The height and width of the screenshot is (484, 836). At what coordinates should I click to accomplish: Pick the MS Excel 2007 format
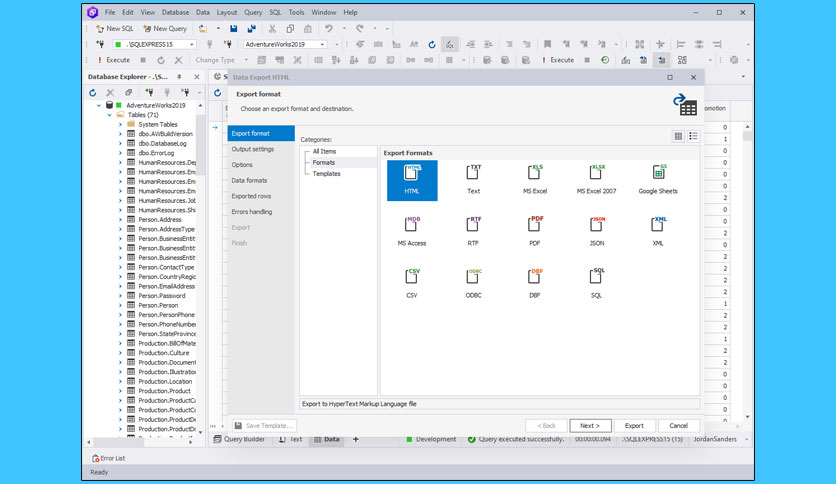click(x=596, y=180)
